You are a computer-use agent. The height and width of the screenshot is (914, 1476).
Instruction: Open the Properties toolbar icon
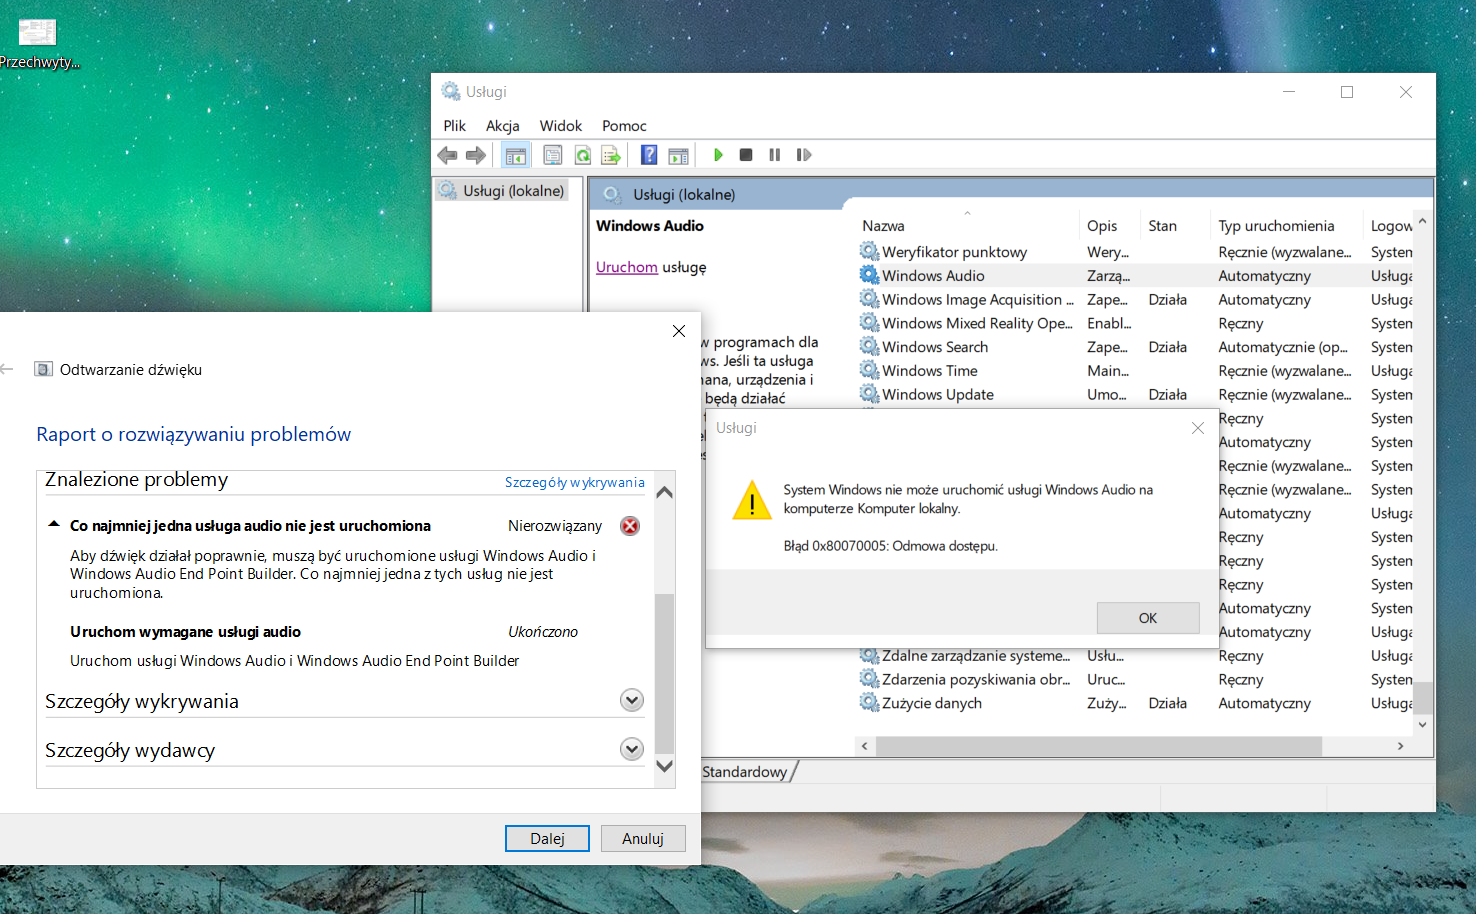[553, 155]
